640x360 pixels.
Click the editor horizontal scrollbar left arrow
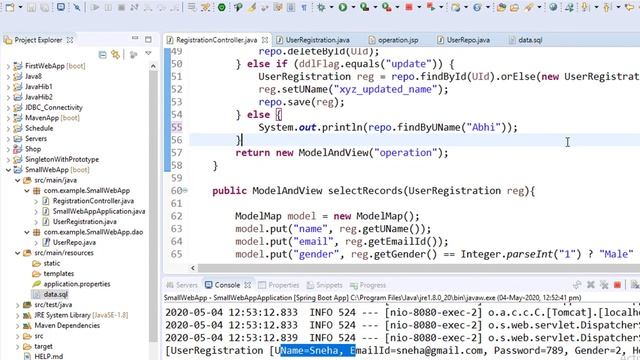tap(193, 268)
